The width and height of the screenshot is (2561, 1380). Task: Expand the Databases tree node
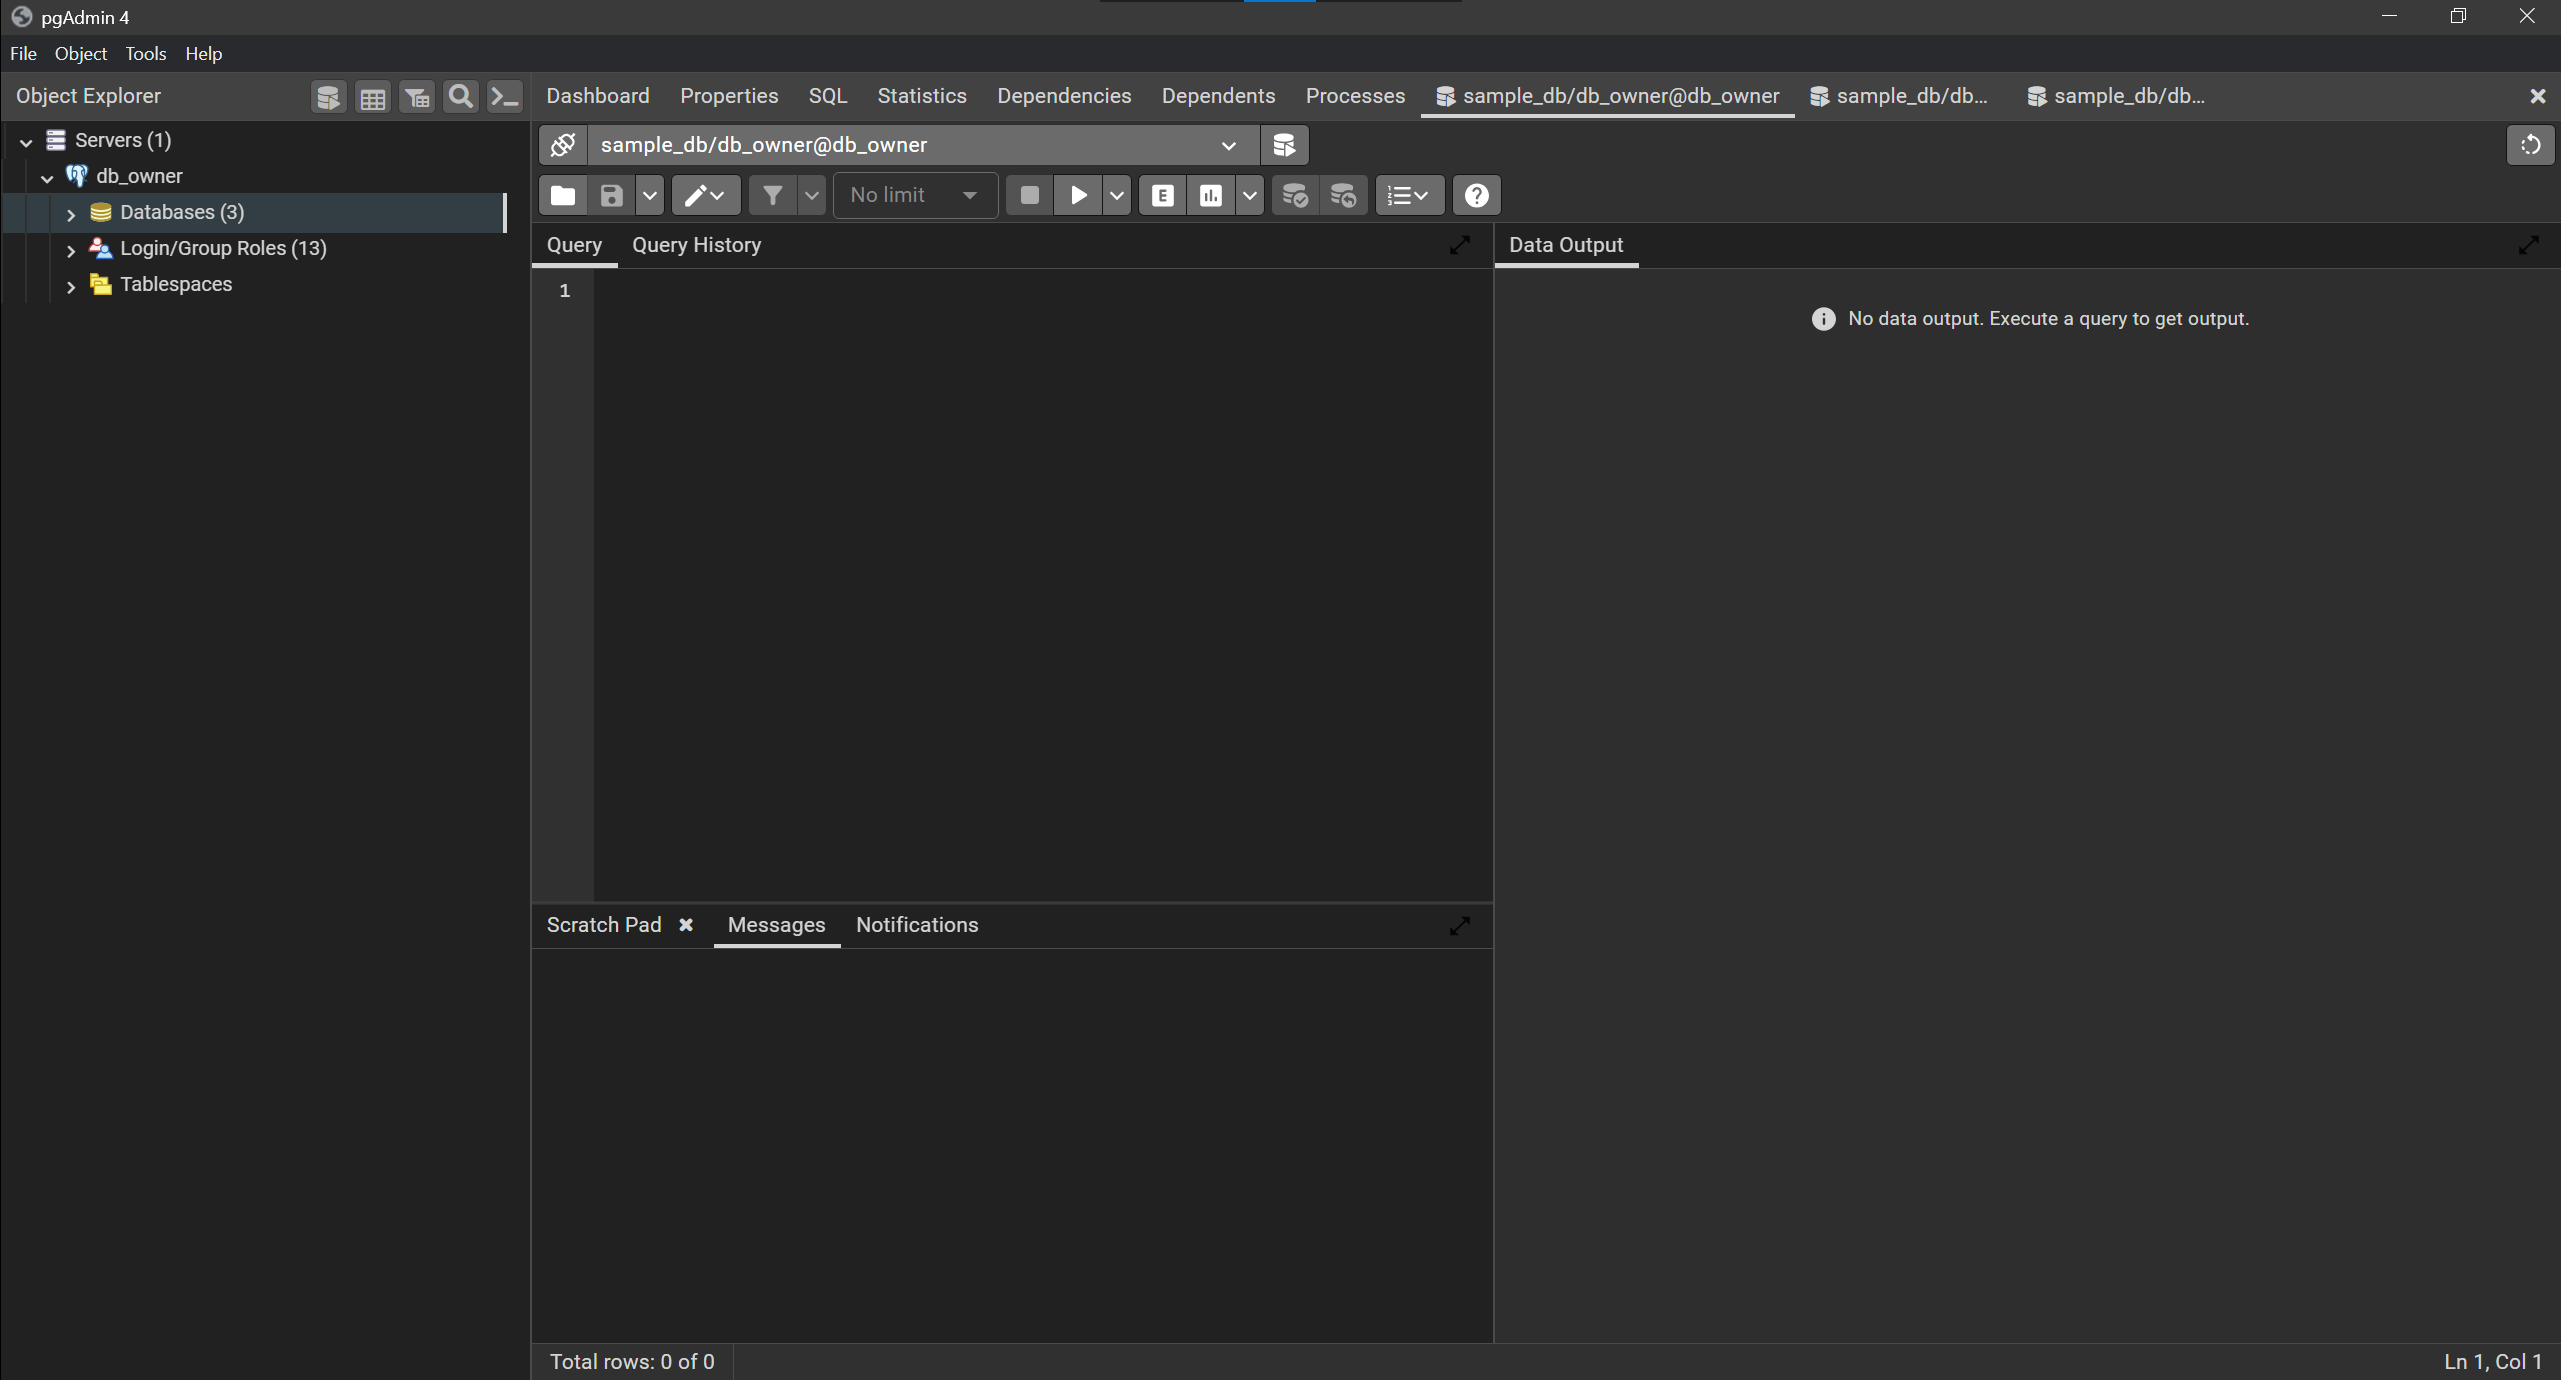click(71, 212)
